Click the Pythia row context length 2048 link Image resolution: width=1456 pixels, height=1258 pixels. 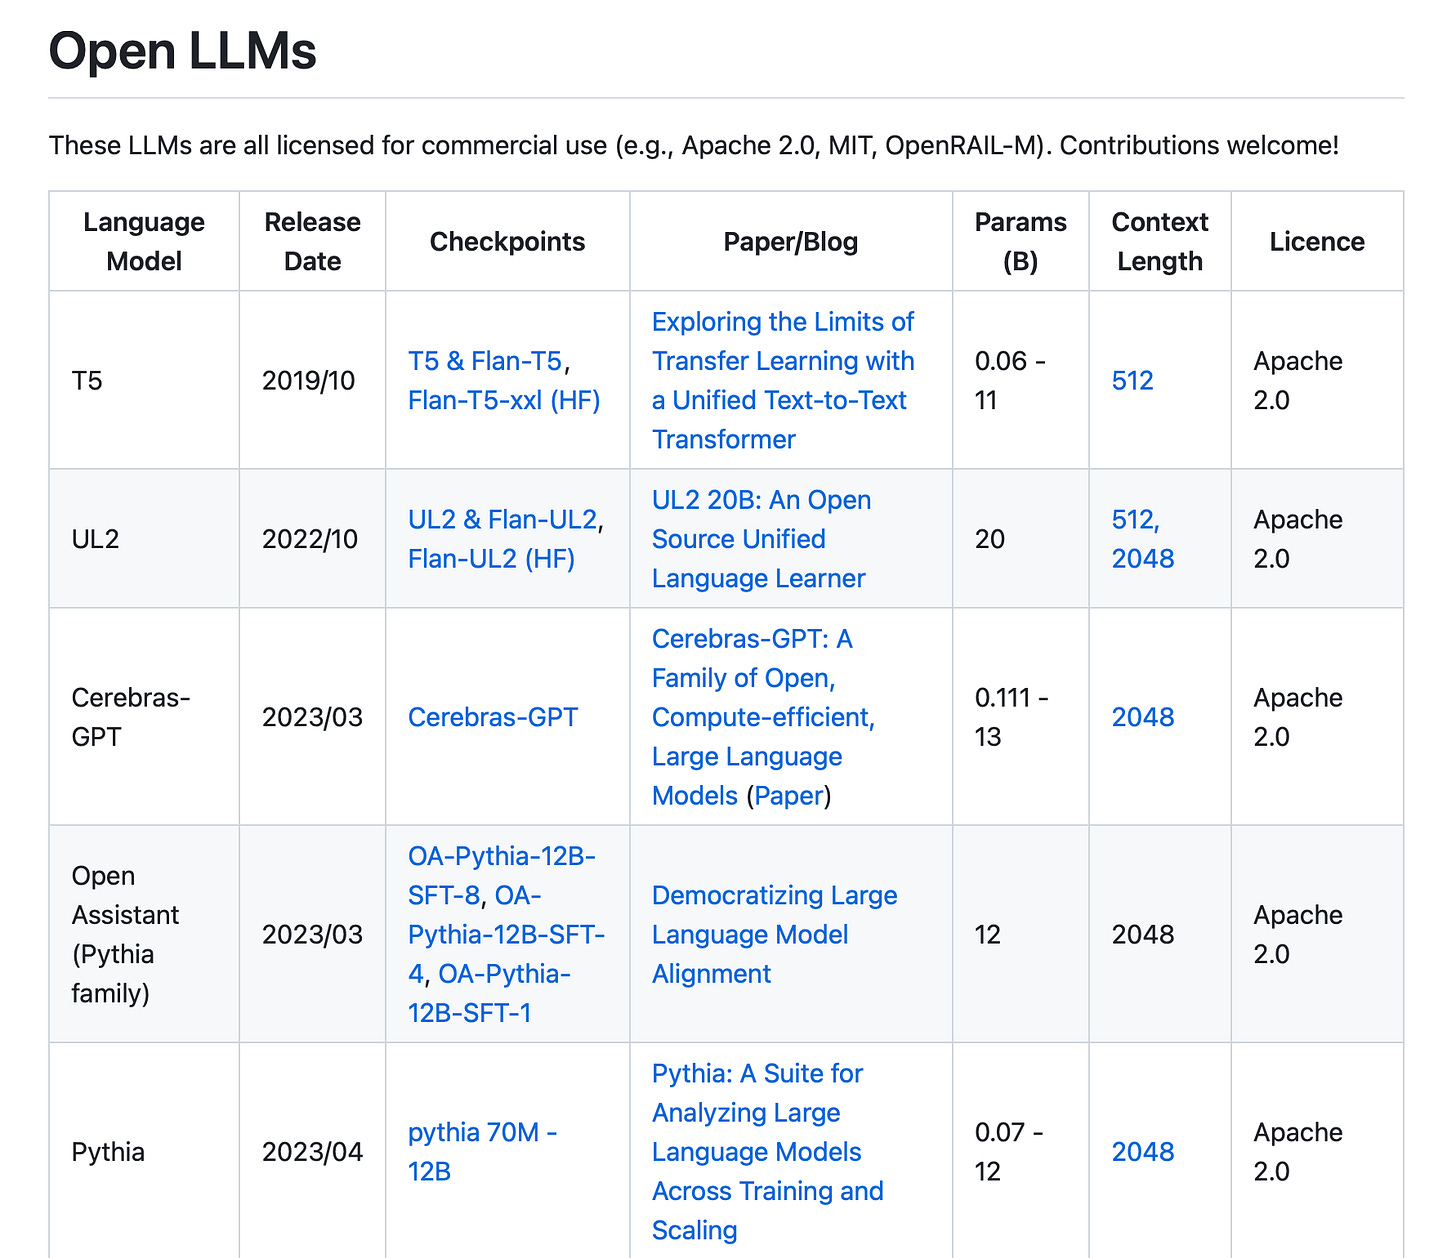coord(1143,1152)
